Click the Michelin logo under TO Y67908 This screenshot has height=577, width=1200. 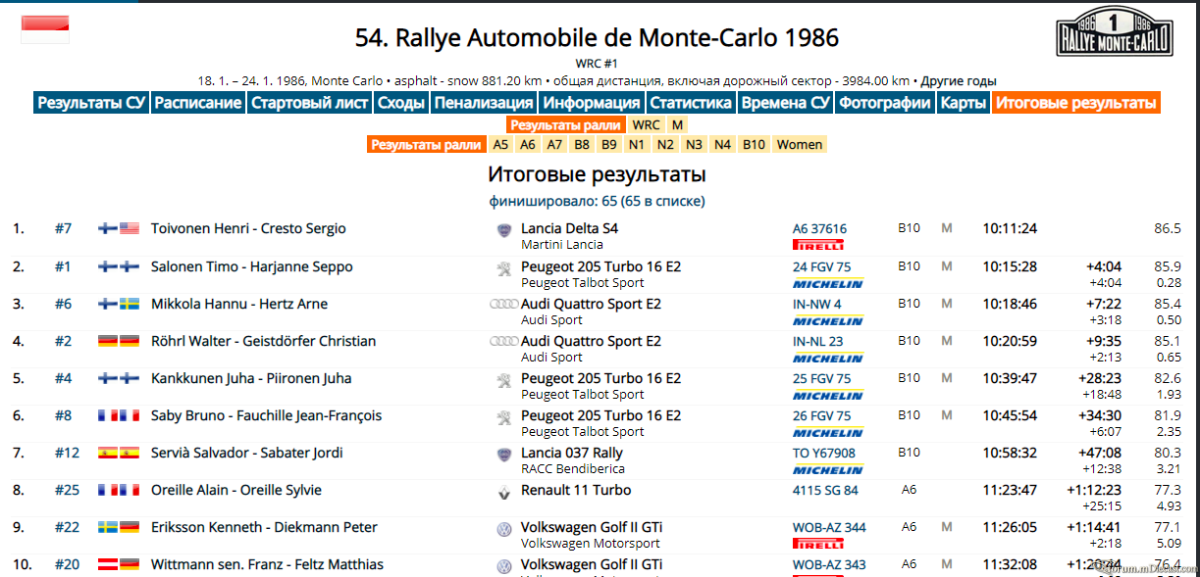(x=828, y=470)
